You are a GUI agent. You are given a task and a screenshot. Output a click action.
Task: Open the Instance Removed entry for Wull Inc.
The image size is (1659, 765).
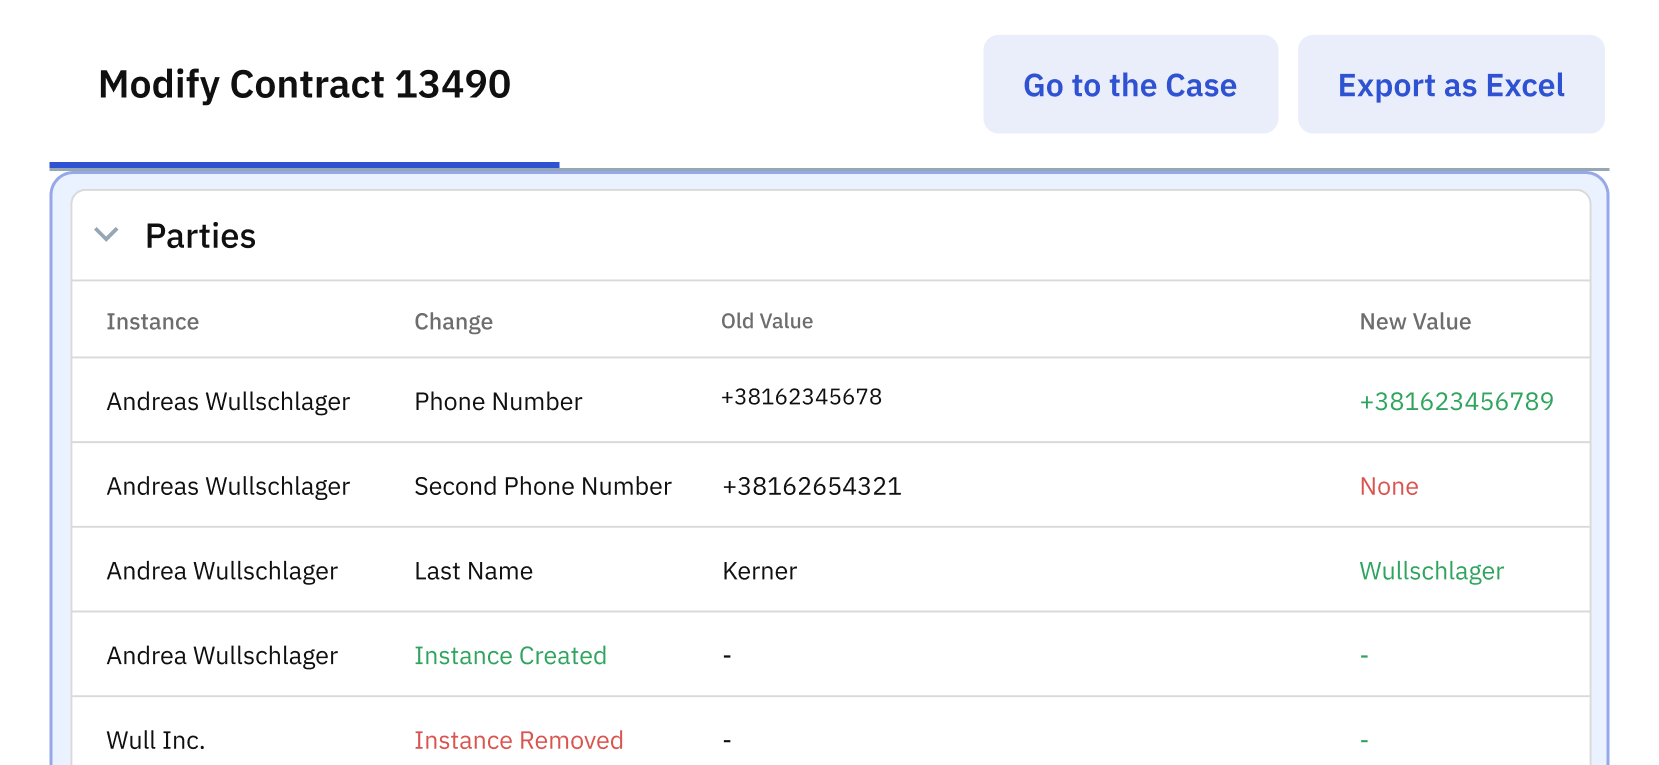point(519,740)
